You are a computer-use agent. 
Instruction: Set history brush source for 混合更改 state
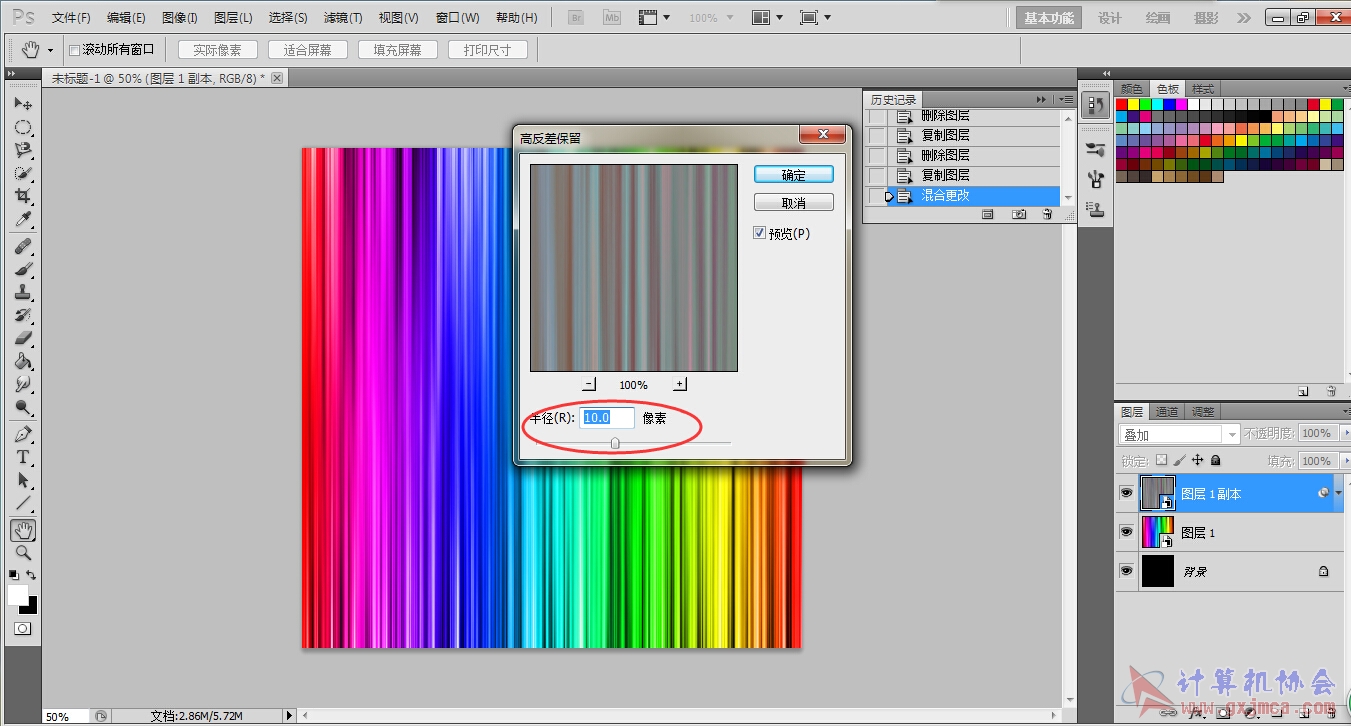(x=876, y=196)
